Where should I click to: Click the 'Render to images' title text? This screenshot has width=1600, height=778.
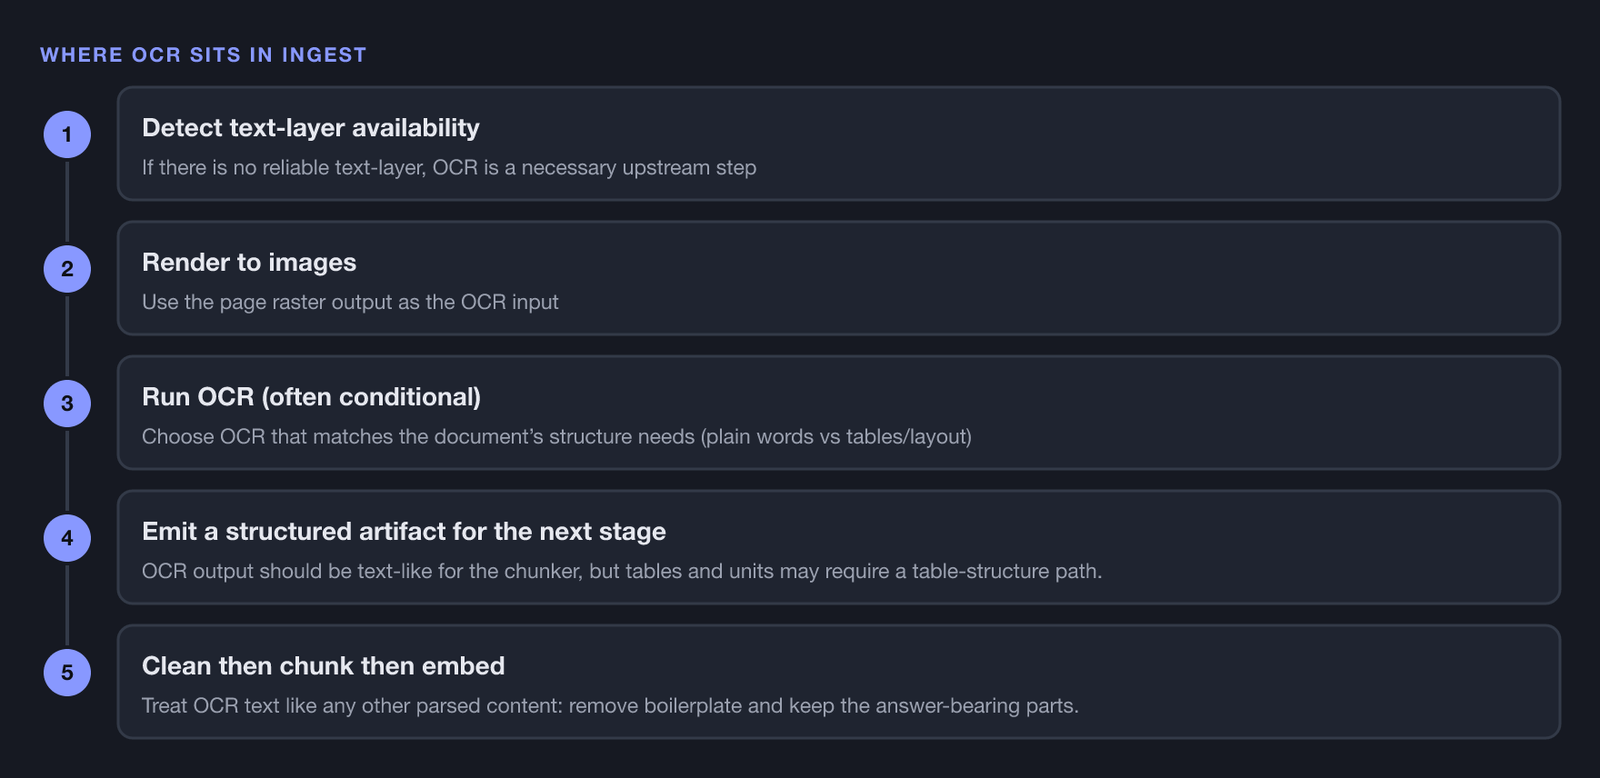(x=249, y=262)
